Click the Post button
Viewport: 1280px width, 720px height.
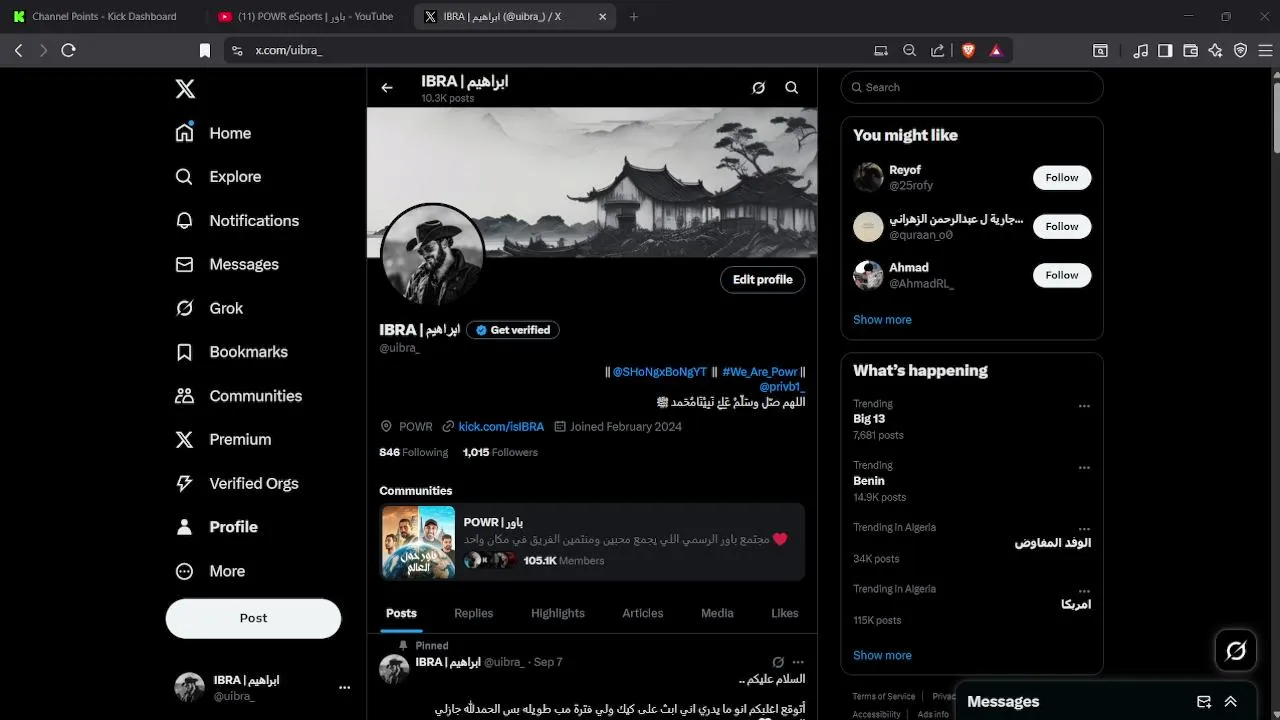coord(253,618)
